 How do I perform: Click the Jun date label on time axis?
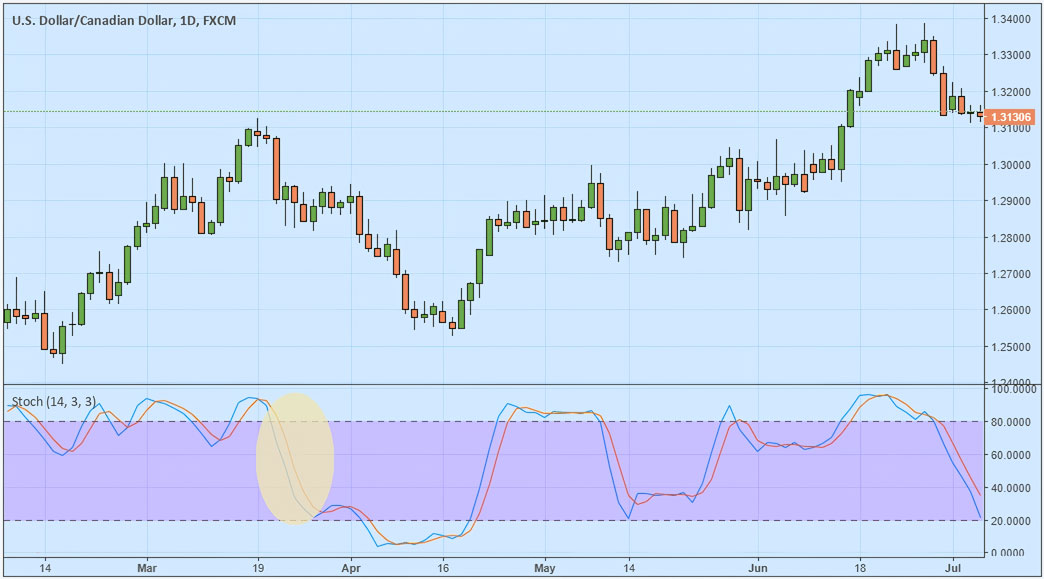coord(758,568)
